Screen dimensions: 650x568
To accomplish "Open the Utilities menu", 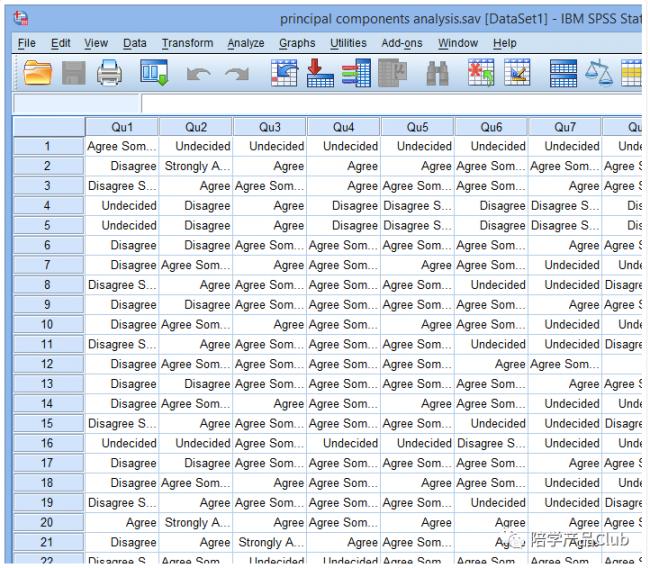I will pos(348,43).
